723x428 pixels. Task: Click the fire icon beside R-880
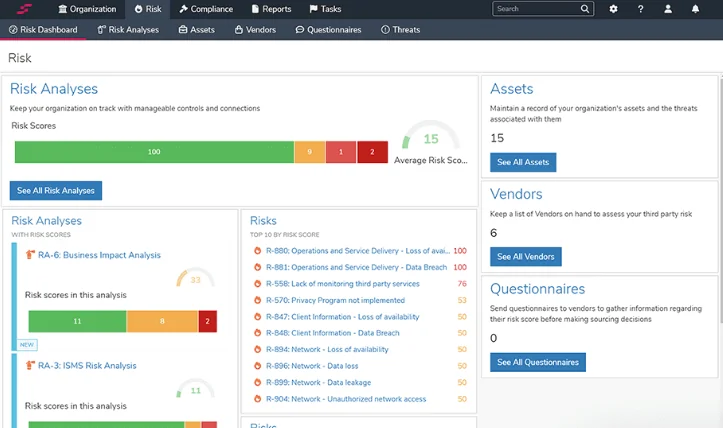[257, 250]
